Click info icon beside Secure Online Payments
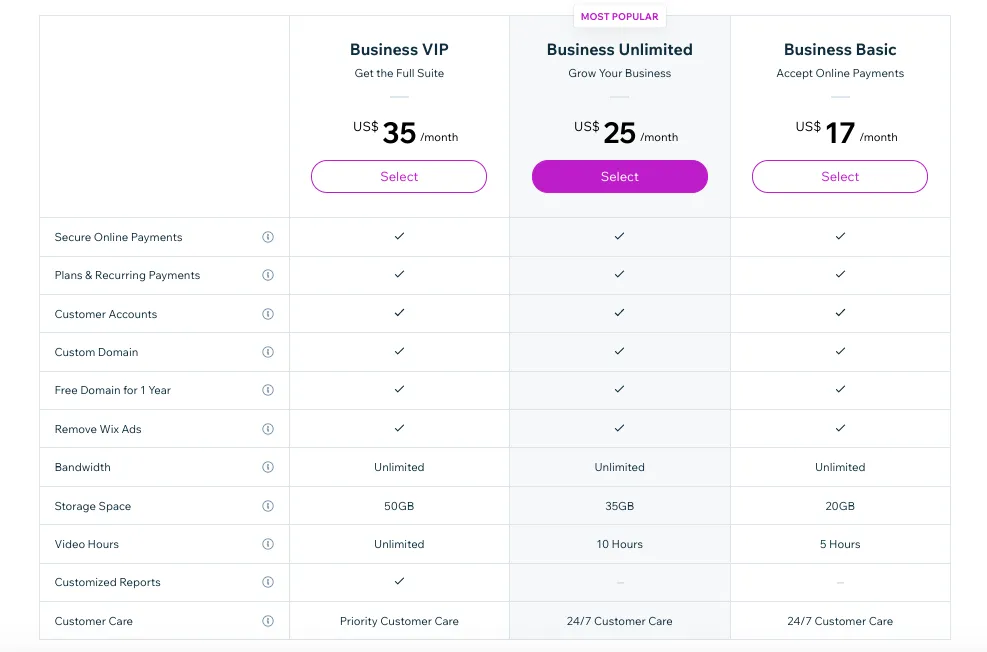 coord(268,237)
